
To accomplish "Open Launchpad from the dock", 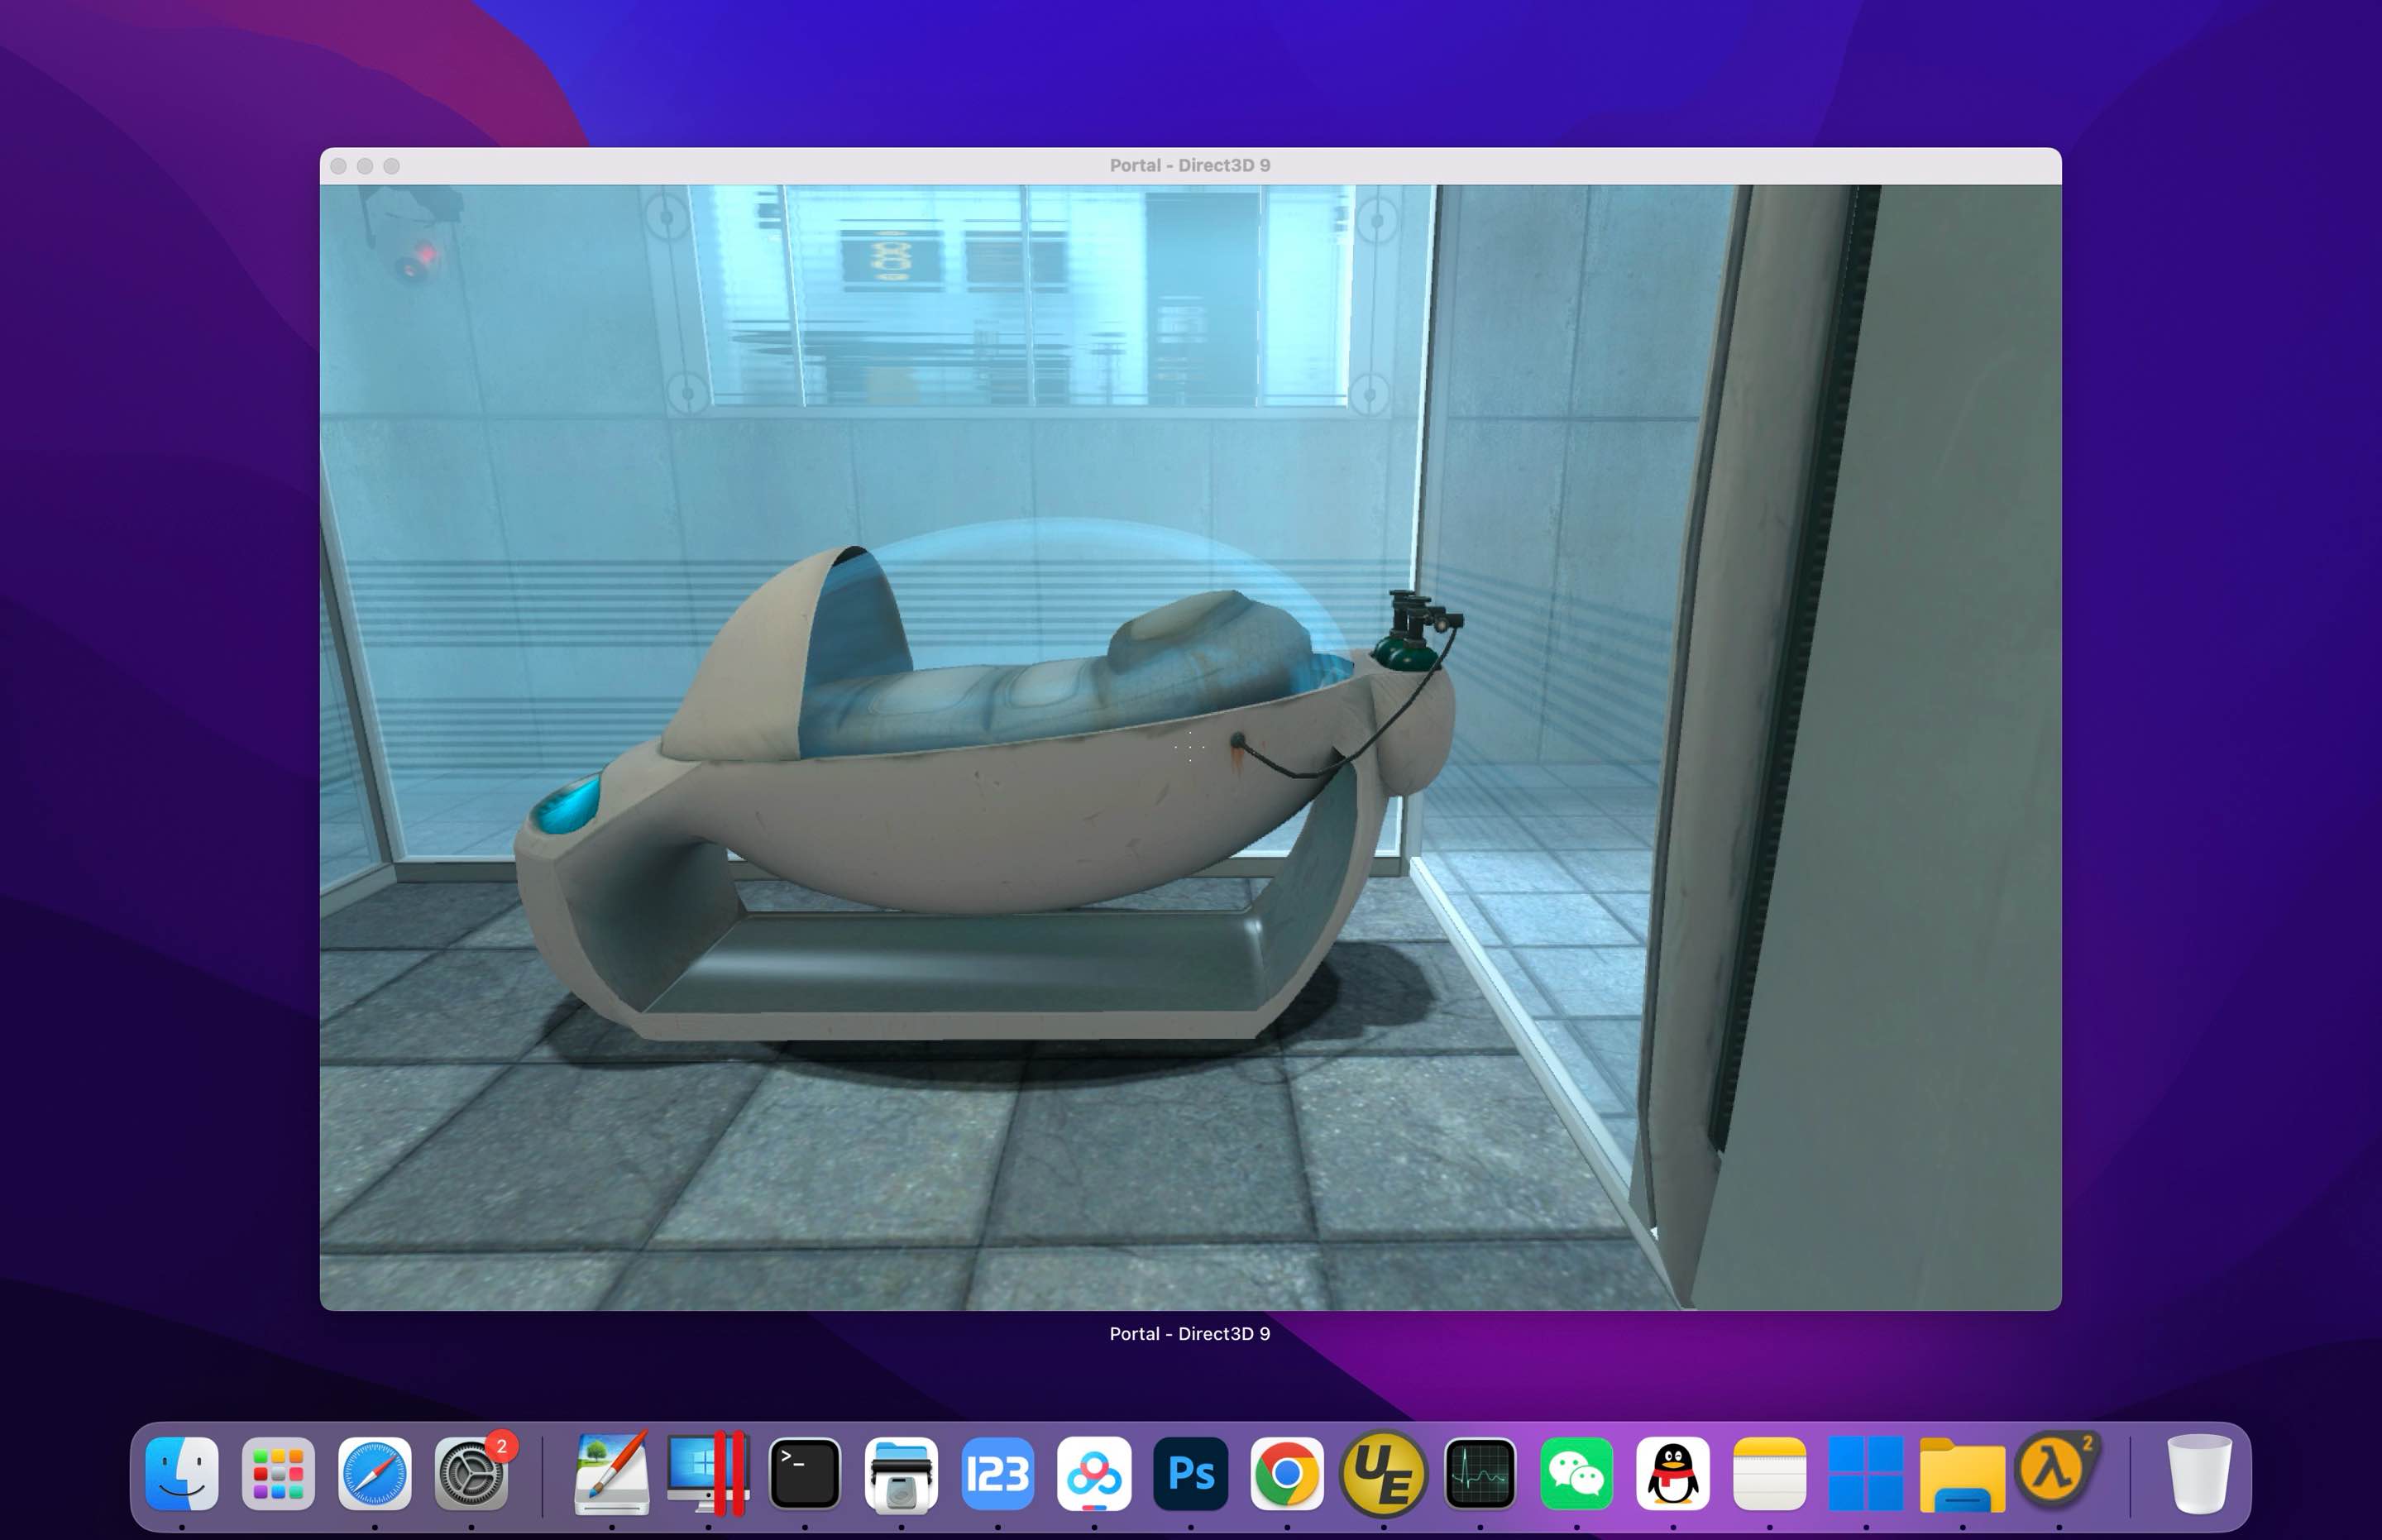I will (x=278, y=1474).
